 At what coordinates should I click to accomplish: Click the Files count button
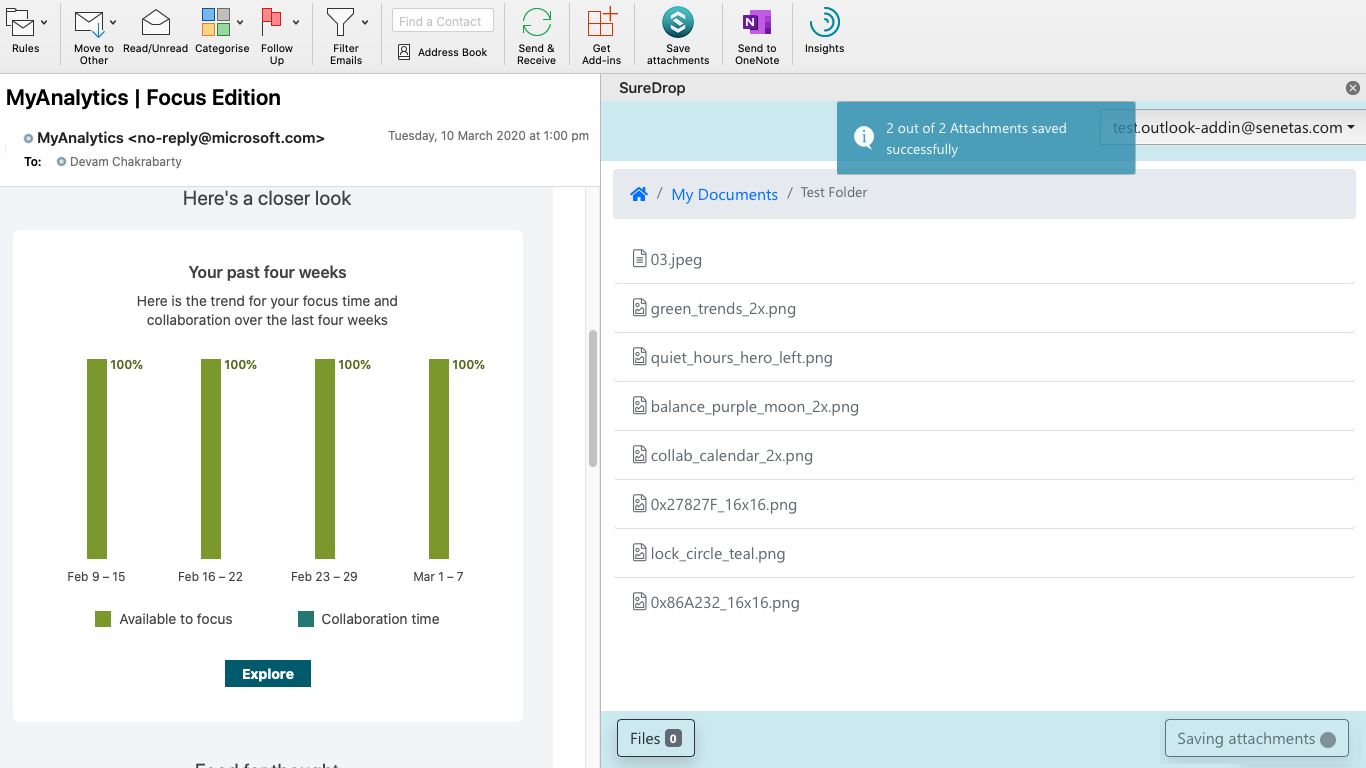tap(656, 739)
